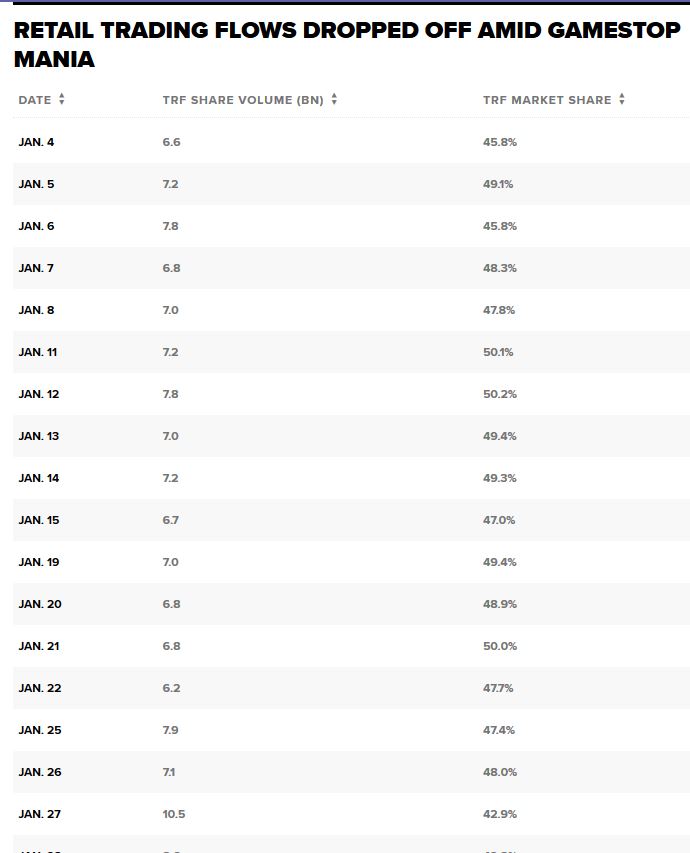Select the JAN. 27 date cell

[40, 814]
